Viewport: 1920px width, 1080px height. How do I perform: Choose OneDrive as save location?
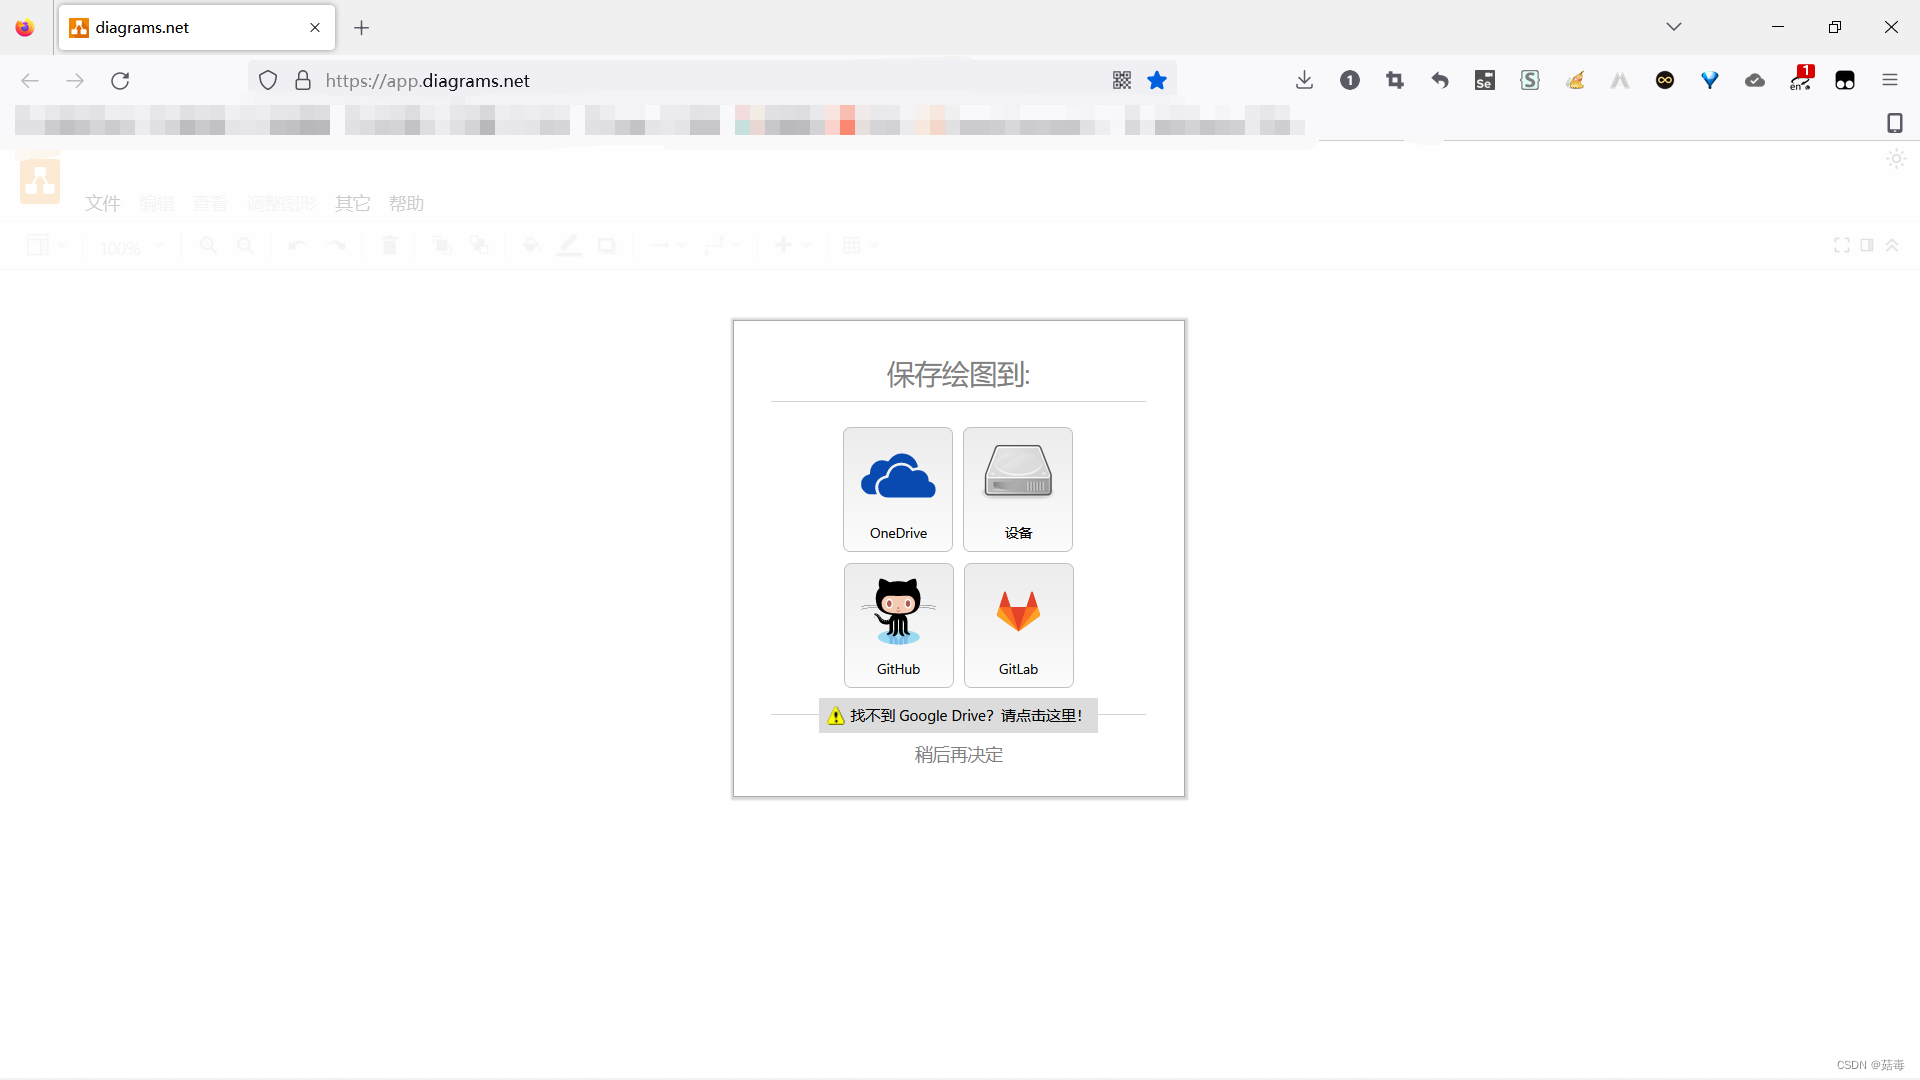897,489
